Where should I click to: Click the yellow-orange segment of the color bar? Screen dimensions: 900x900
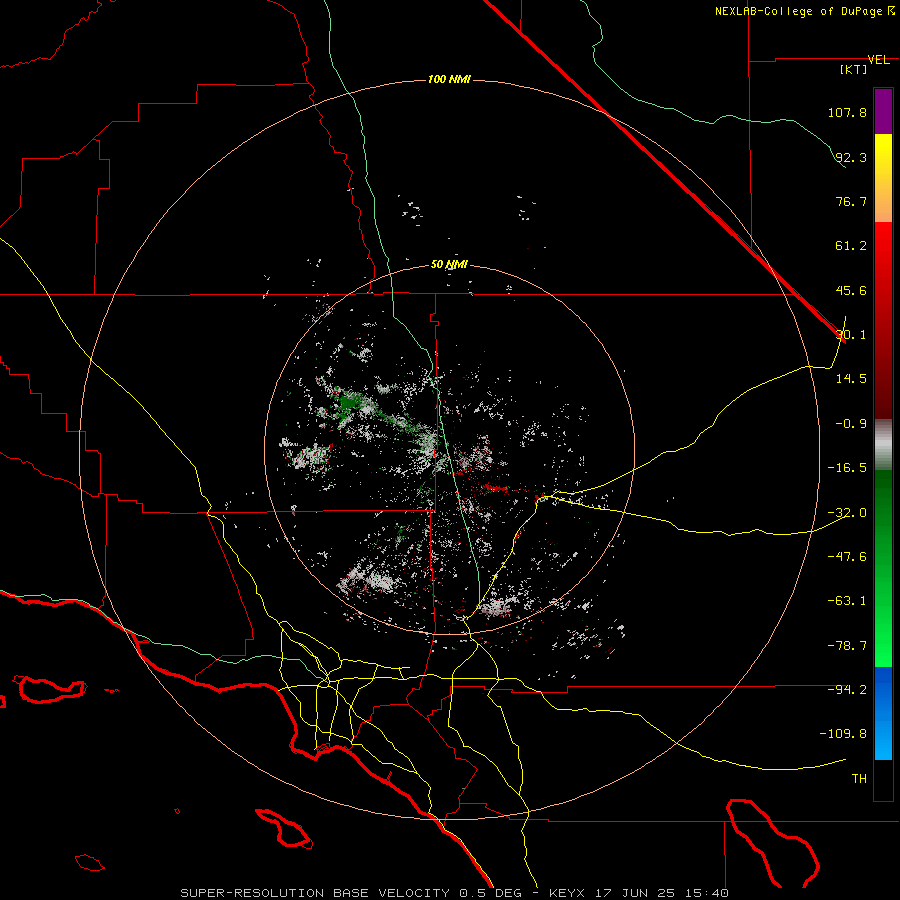pyautogui.click(x=883, y=178)
